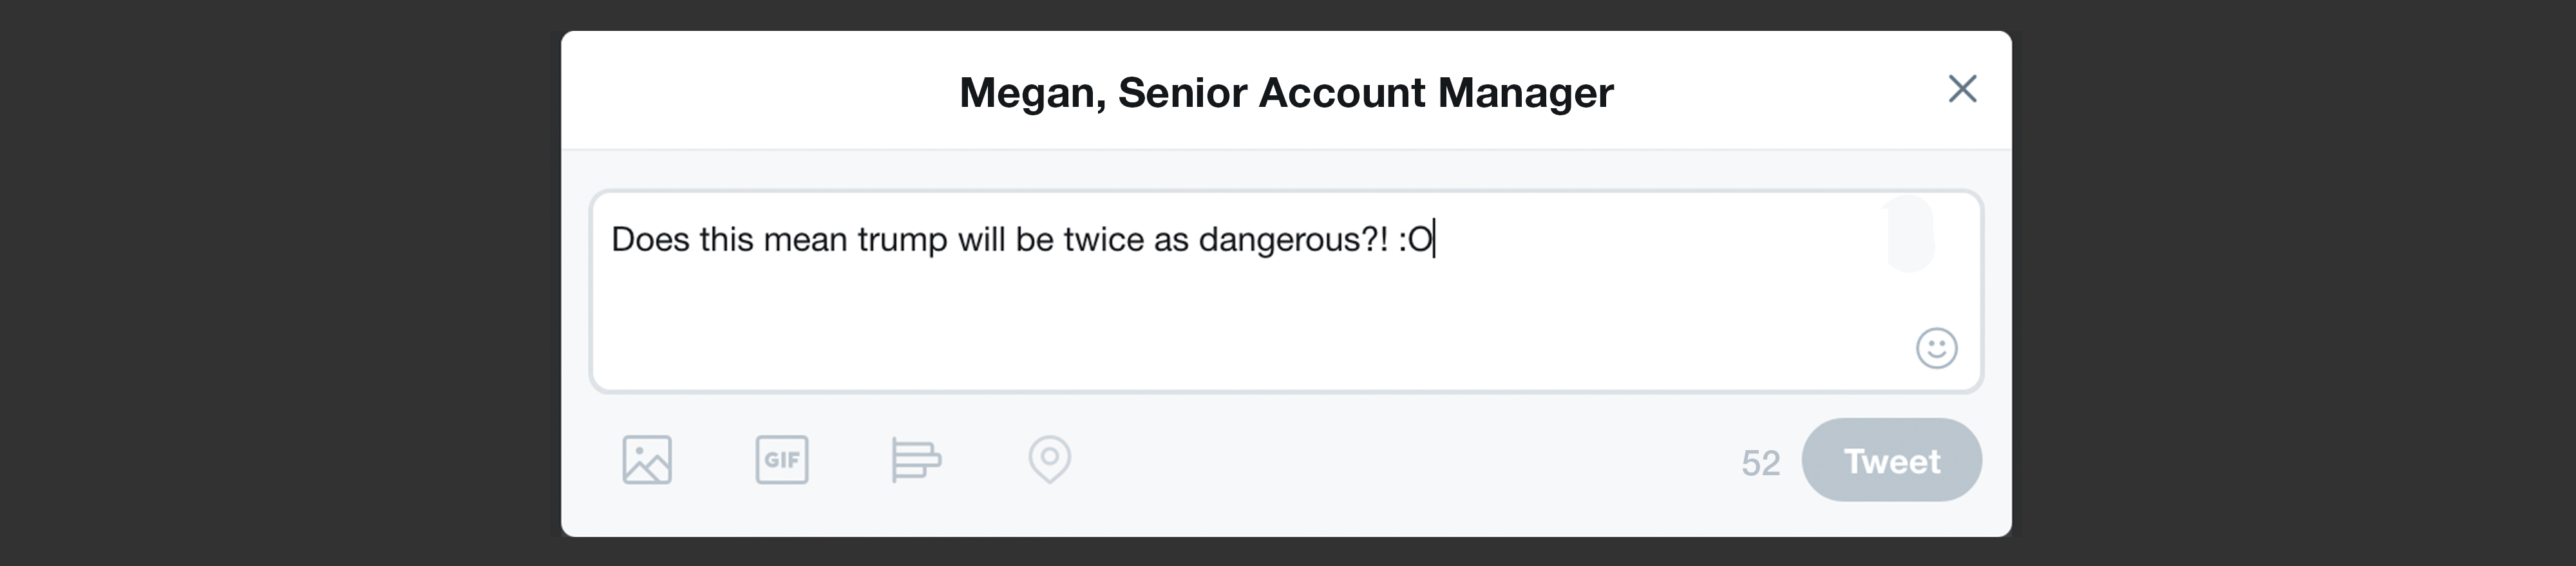Click the character counter showing 52
The image size is (2576, 566).
coord(1760,463)
